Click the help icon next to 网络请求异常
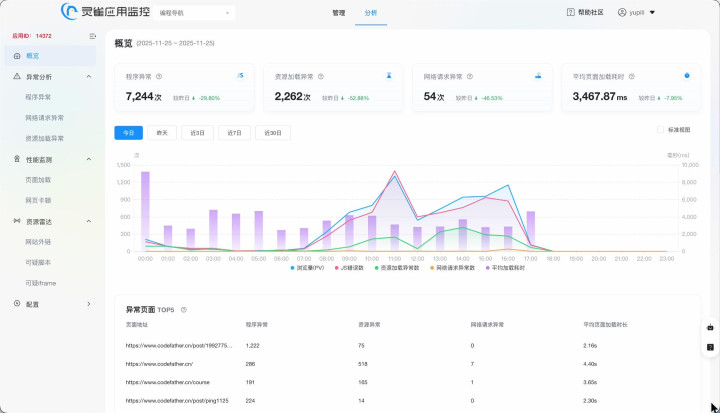 (x=468, y=76)
